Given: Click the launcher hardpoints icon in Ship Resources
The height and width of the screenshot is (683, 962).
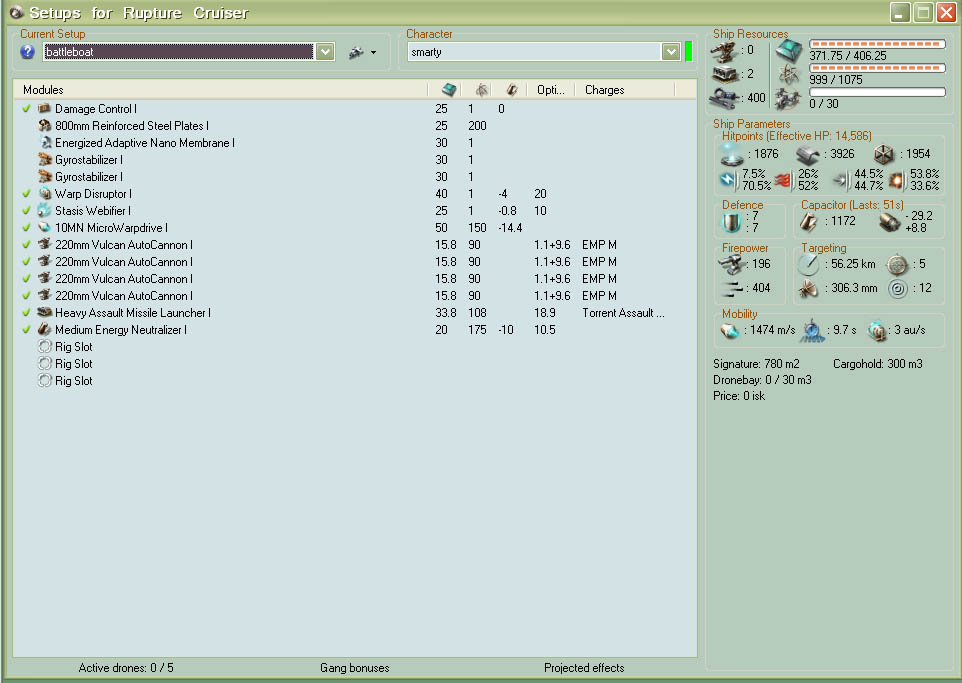Looking at the screenshot, I should click(724, 75).
